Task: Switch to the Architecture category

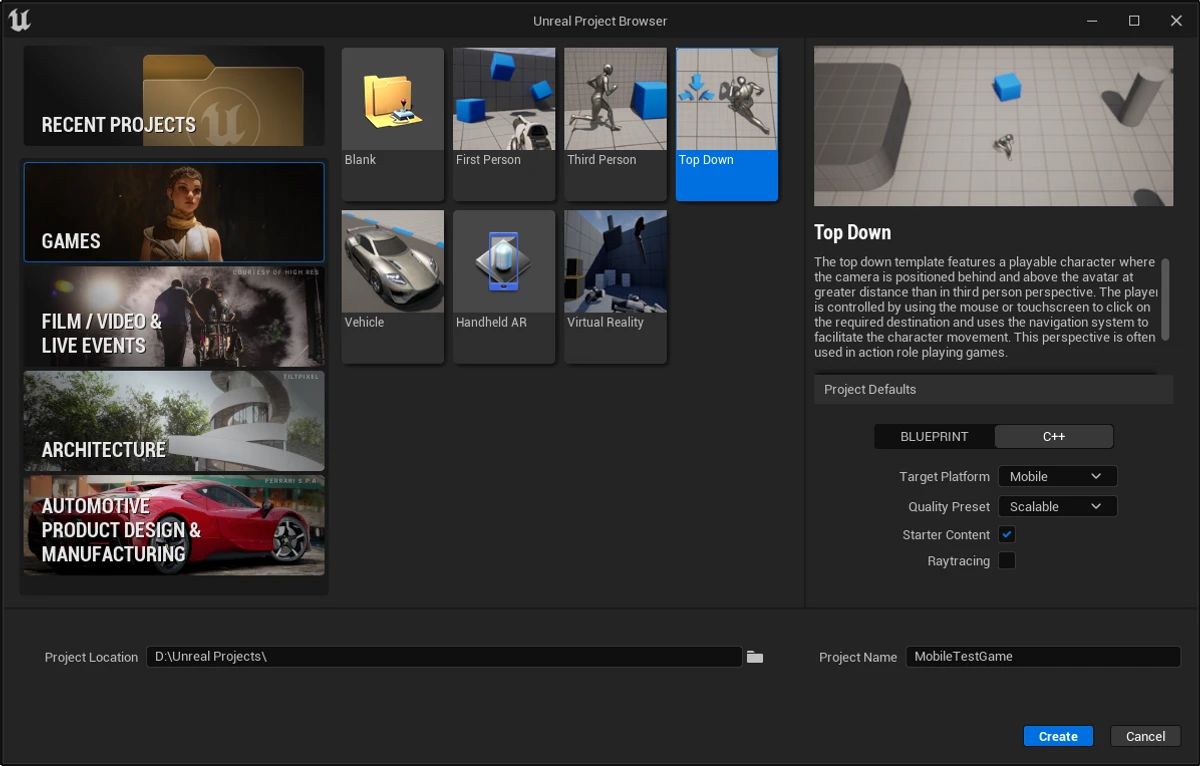Action: (174, 421)
